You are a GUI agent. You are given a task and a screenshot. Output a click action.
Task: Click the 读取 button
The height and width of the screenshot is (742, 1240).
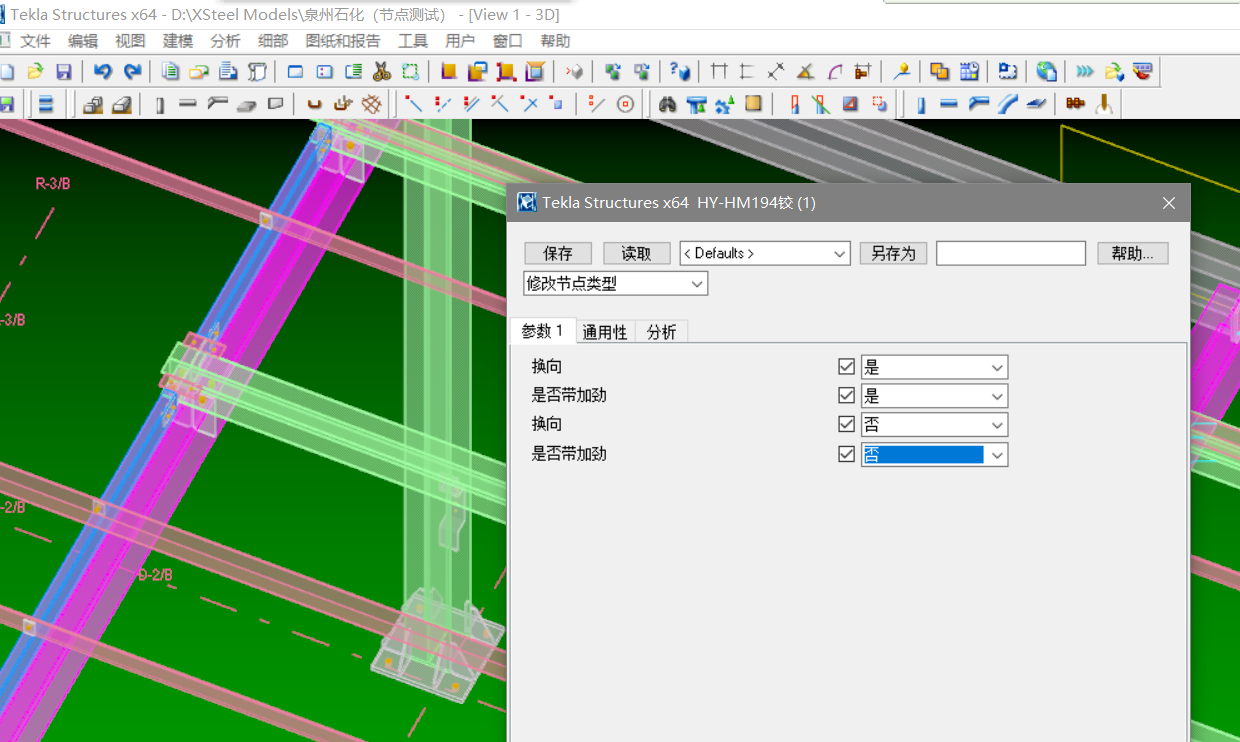[x=636, y=253]
